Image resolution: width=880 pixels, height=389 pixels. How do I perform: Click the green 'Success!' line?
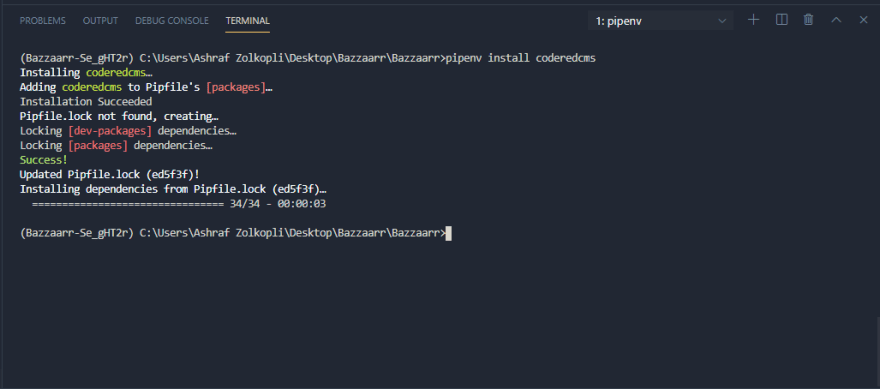(x=43, y=160)
